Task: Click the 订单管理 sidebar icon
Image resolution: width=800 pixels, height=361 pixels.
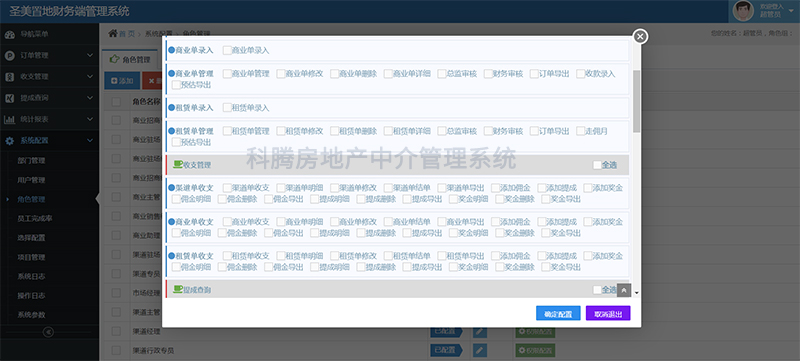Action: click(x=9, y=56)
